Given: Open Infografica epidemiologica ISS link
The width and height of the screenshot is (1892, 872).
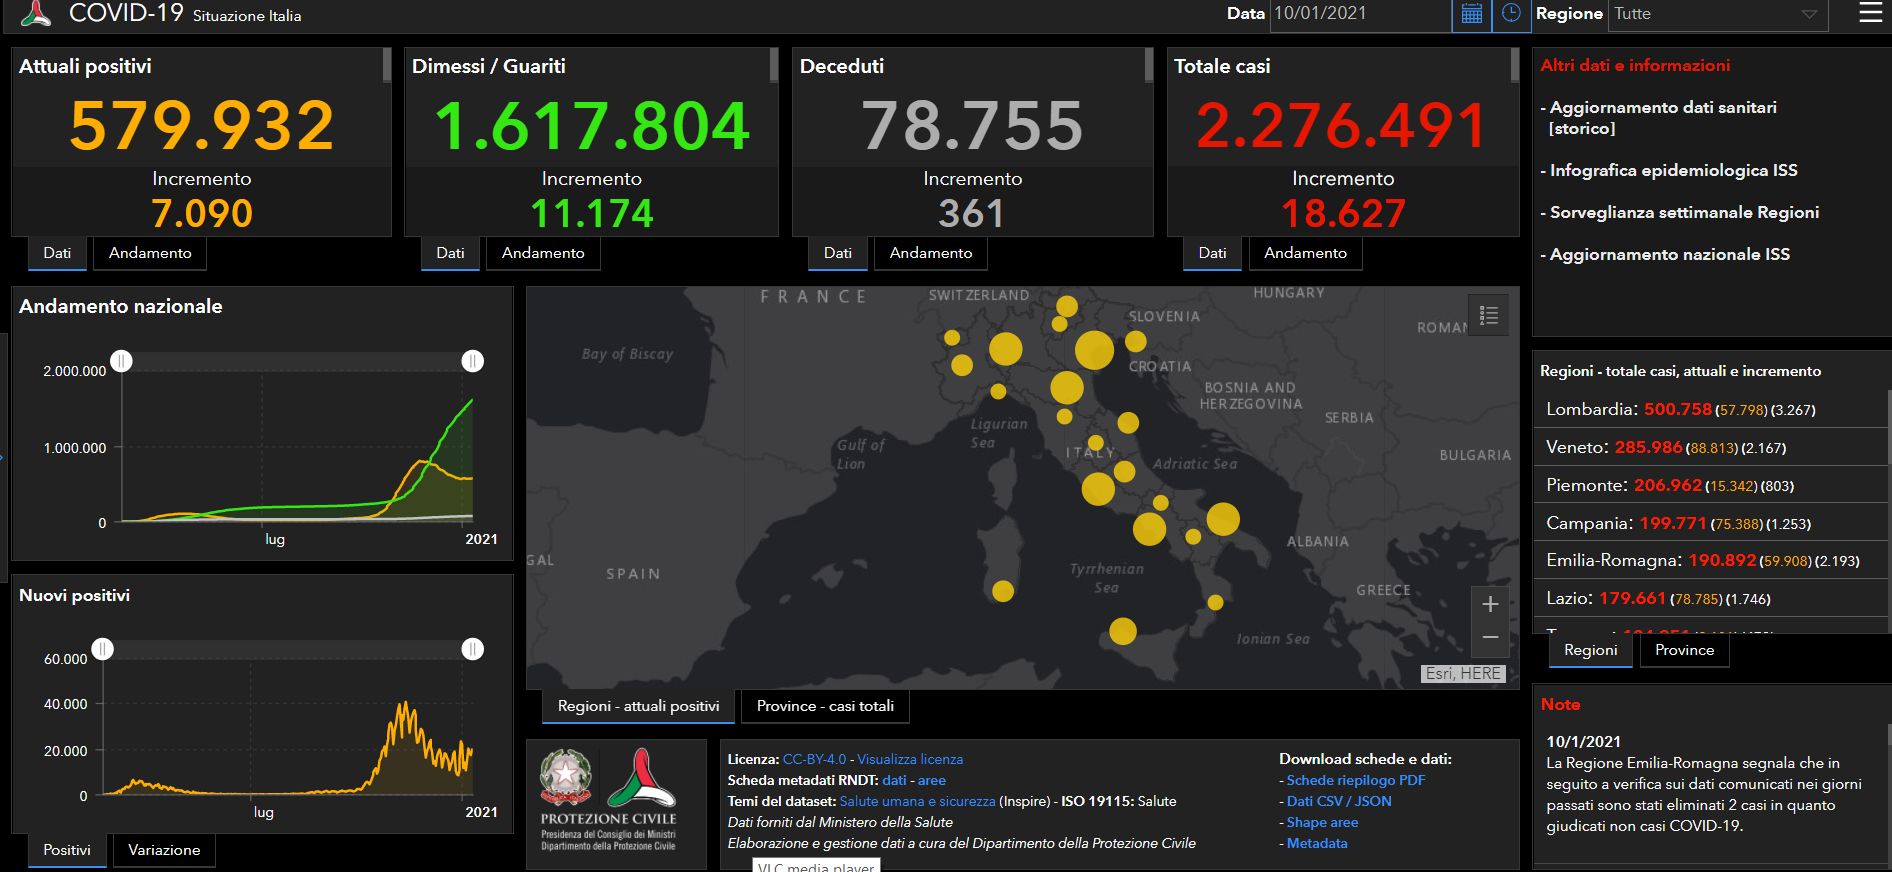Looking at the screenshot, I should tap(1673, 170).
